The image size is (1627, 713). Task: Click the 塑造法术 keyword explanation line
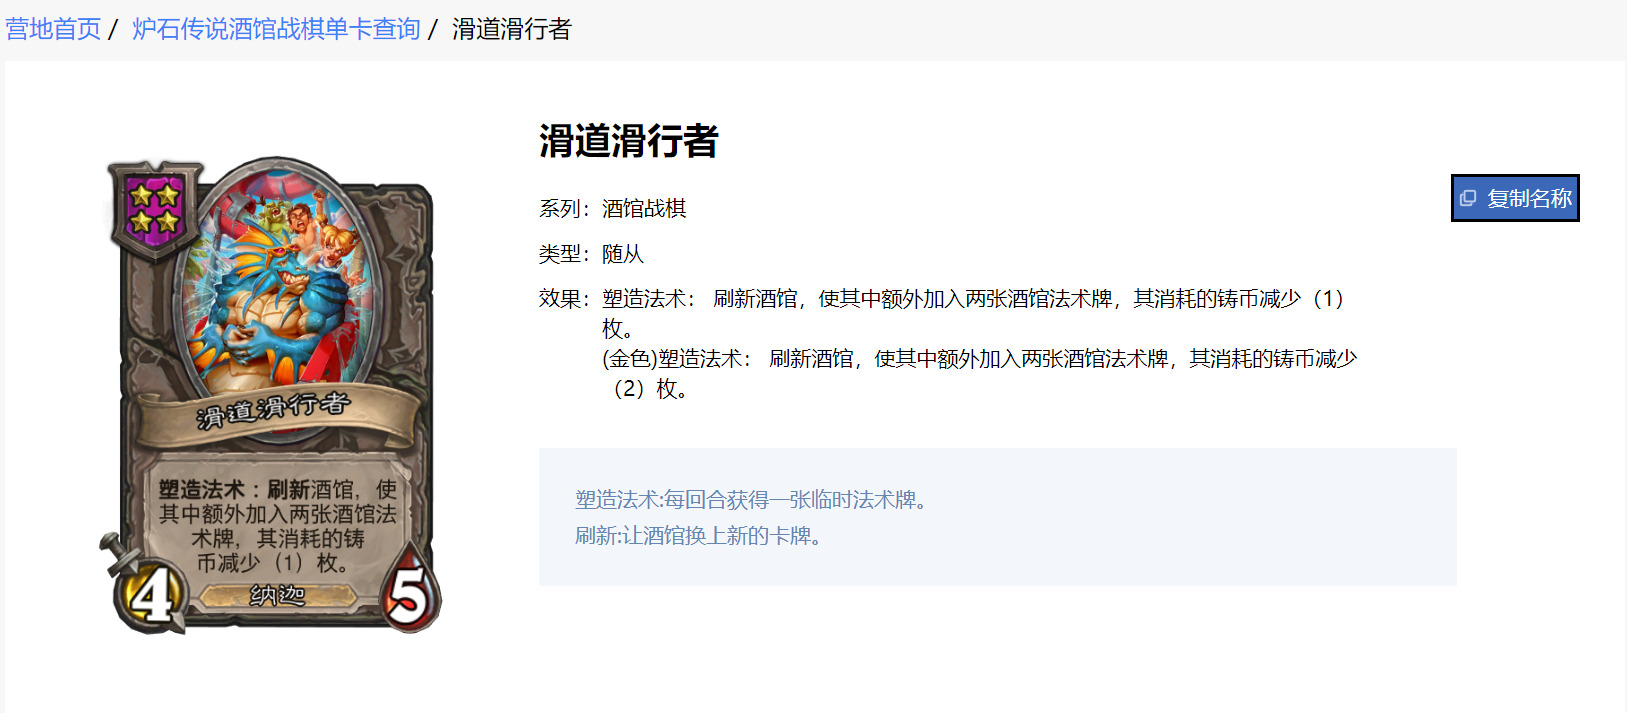754,500
